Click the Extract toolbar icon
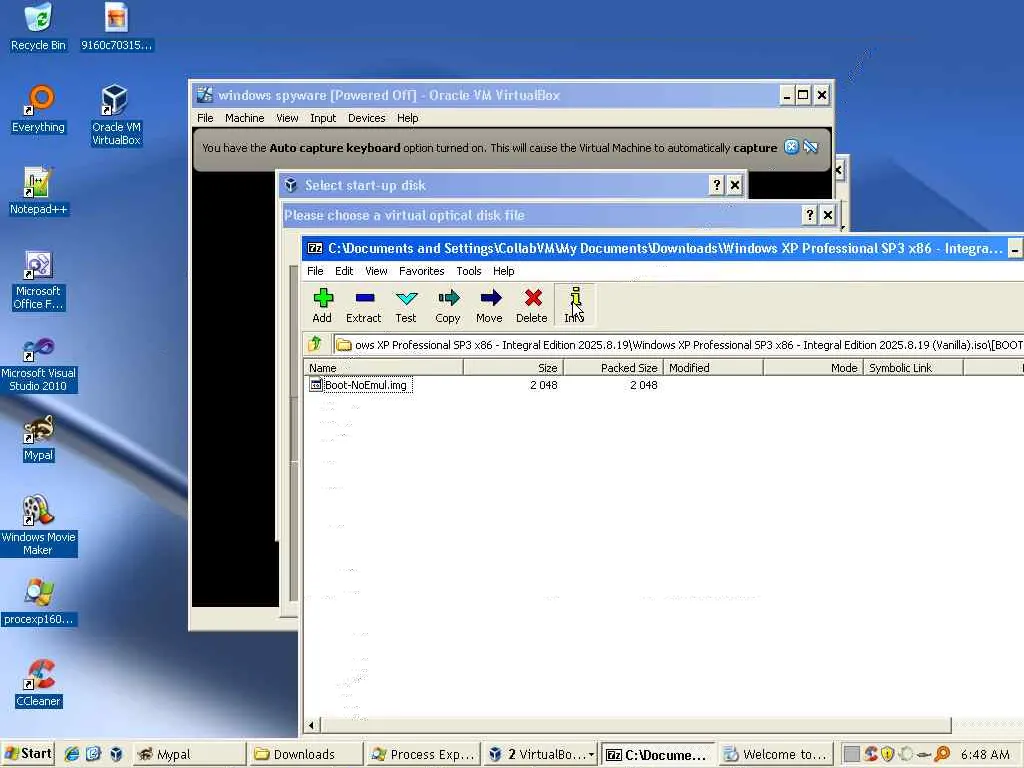The width and height of the screenshot is (1024, 768). click(x=364, y=306)
